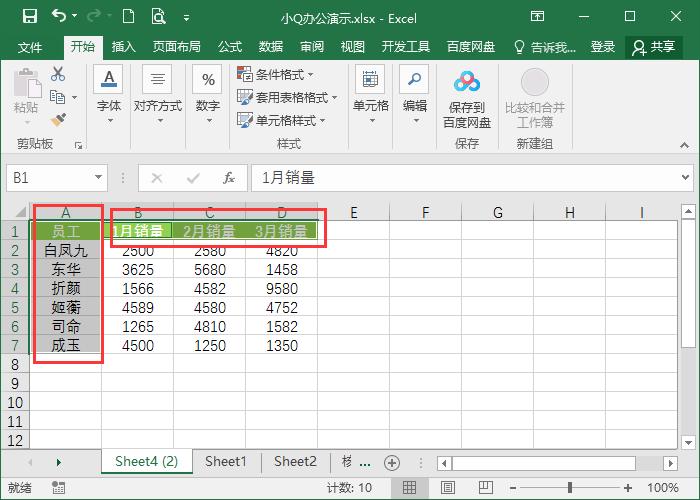Select column E header
This screenshot has width=700, height=500.
(353, 212)
